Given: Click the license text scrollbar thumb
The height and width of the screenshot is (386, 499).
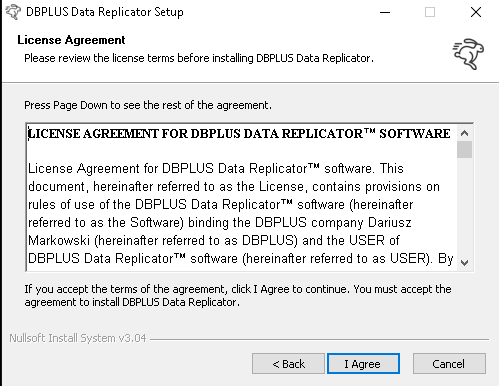Looking at the screenshot, I should tap(464, 149).
